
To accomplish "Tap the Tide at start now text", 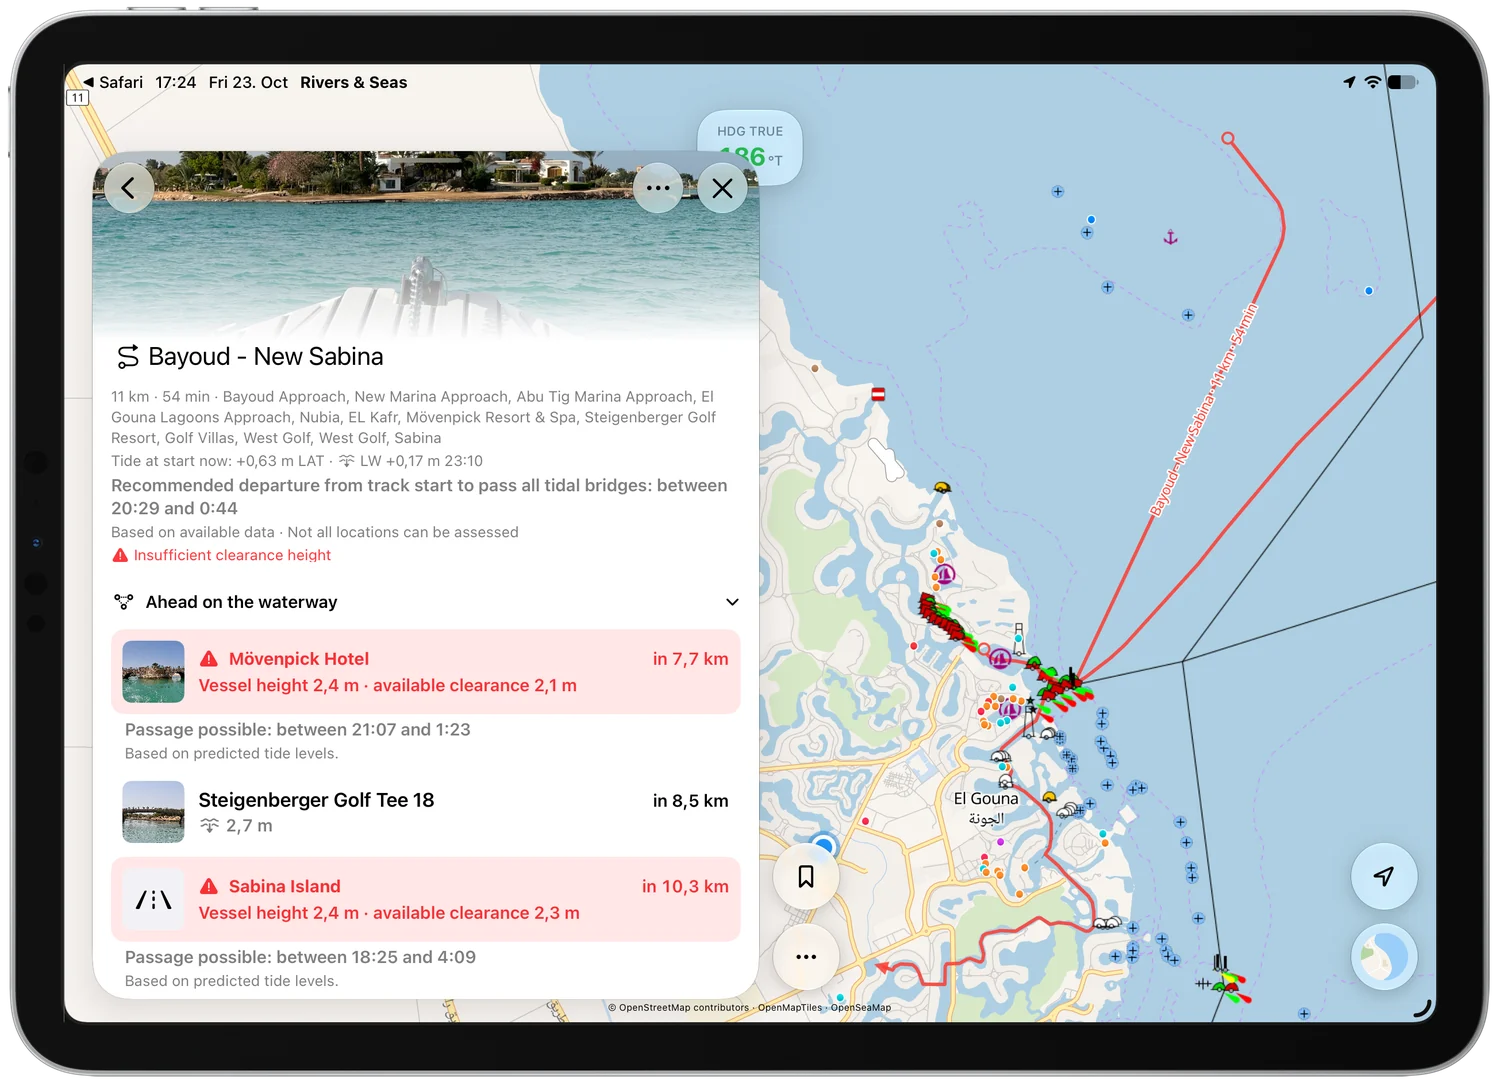I will click(x=297, y=461).
